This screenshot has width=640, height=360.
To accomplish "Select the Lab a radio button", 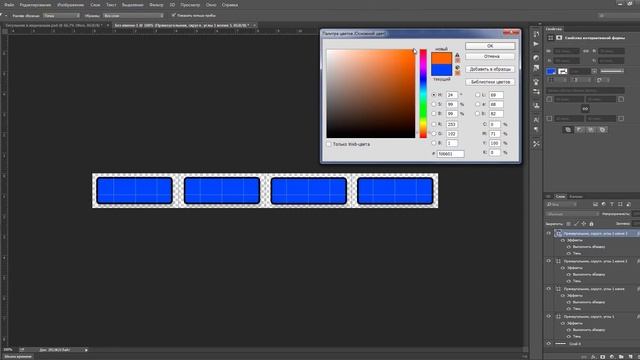I will coord(478,104).
